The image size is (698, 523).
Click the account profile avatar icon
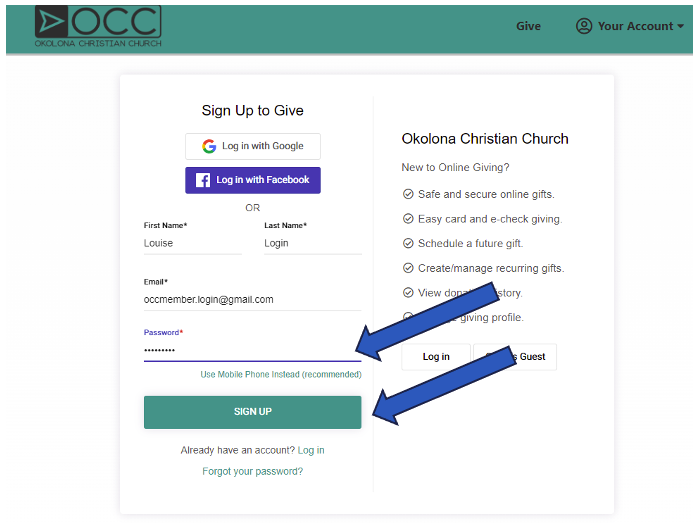[x=584, y=26]
